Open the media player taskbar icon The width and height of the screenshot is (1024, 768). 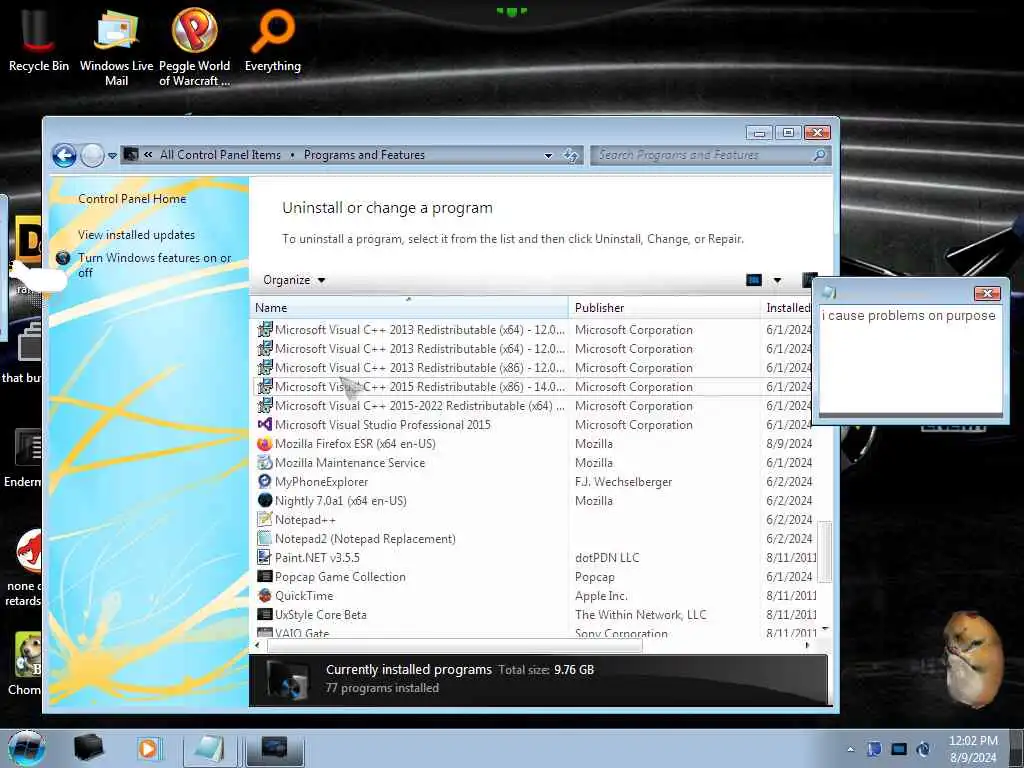point(149,748)
